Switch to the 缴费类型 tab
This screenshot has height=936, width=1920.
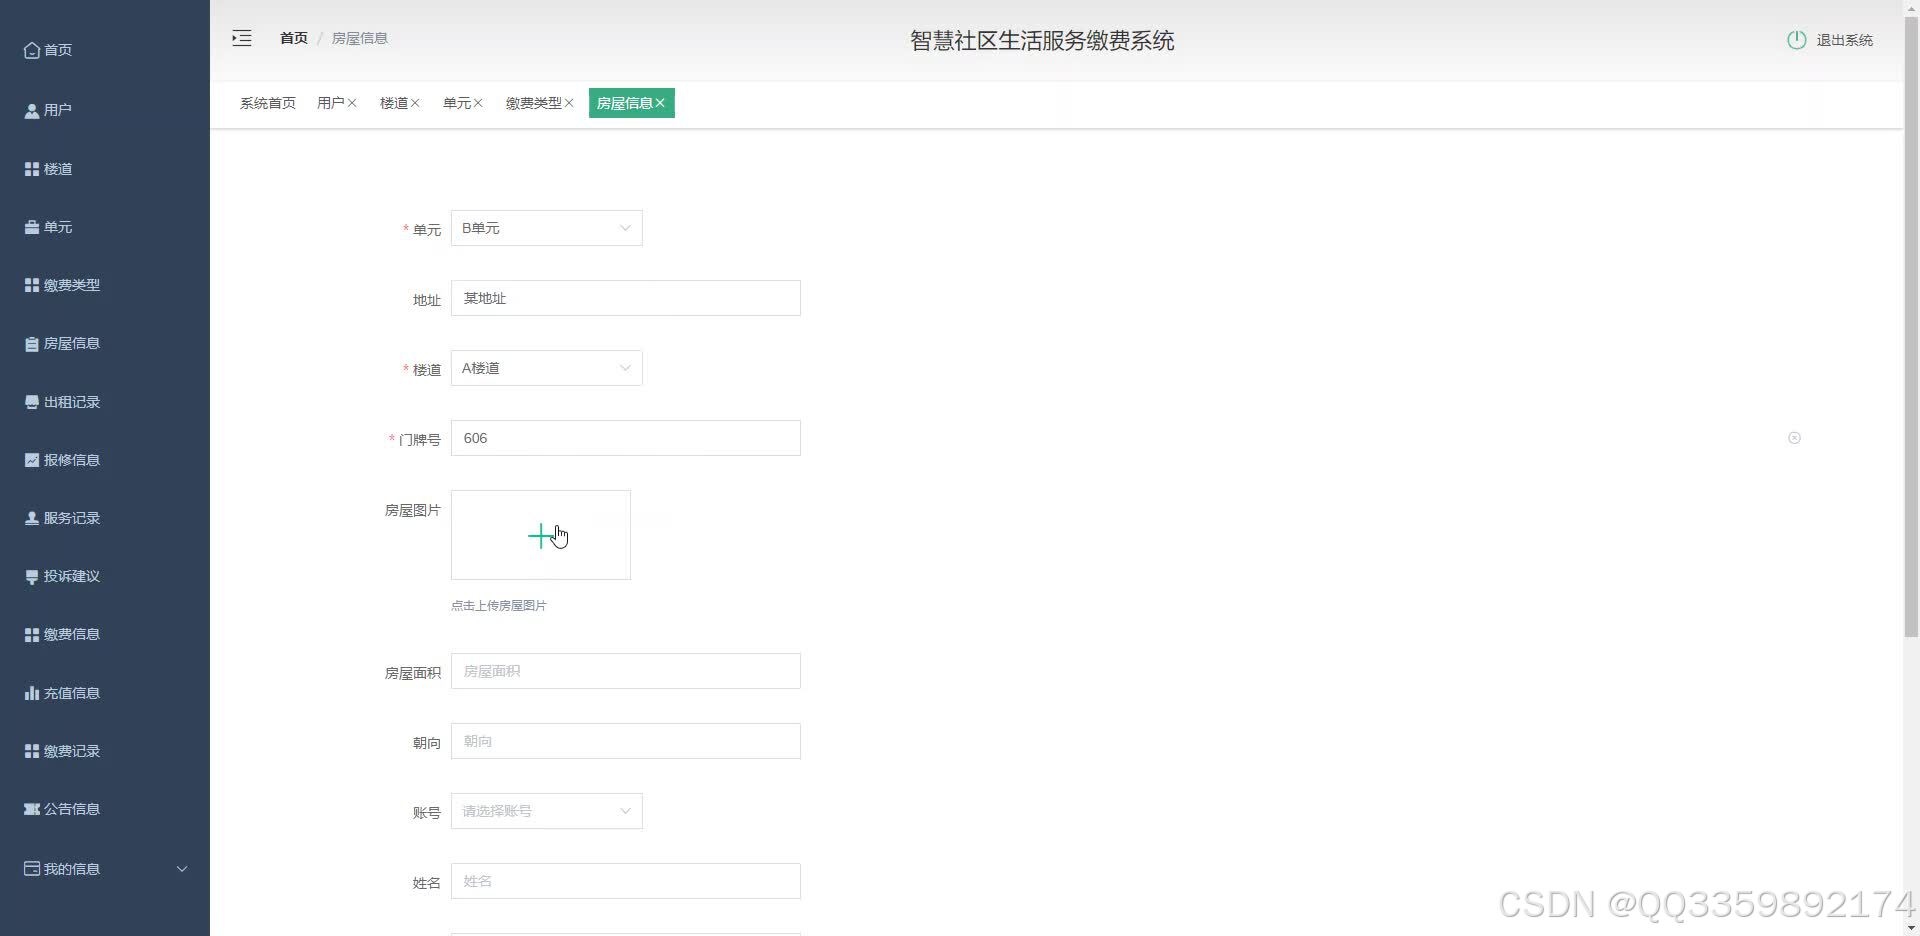(x=533, y=103)
